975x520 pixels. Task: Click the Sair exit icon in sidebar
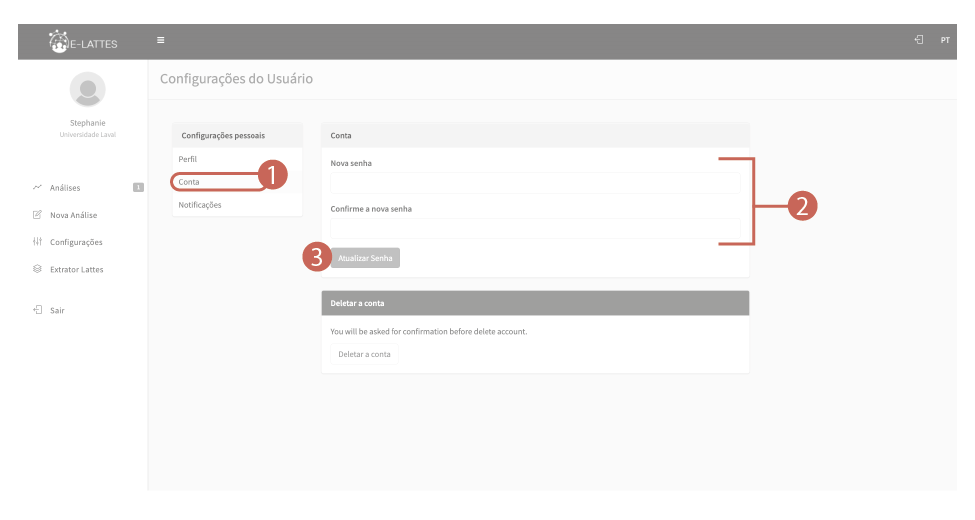pyautogui.click(x=37, y=310)
